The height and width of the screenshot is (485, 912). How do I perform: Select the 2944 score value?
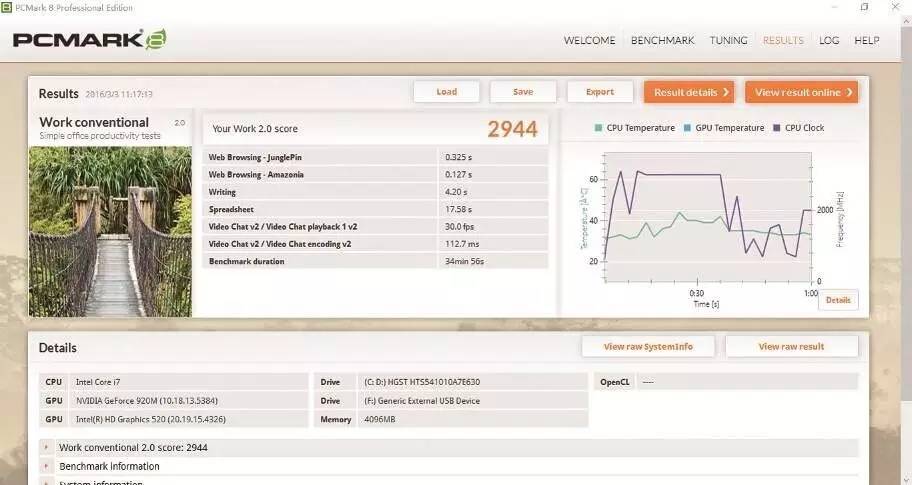coord(512,129)
